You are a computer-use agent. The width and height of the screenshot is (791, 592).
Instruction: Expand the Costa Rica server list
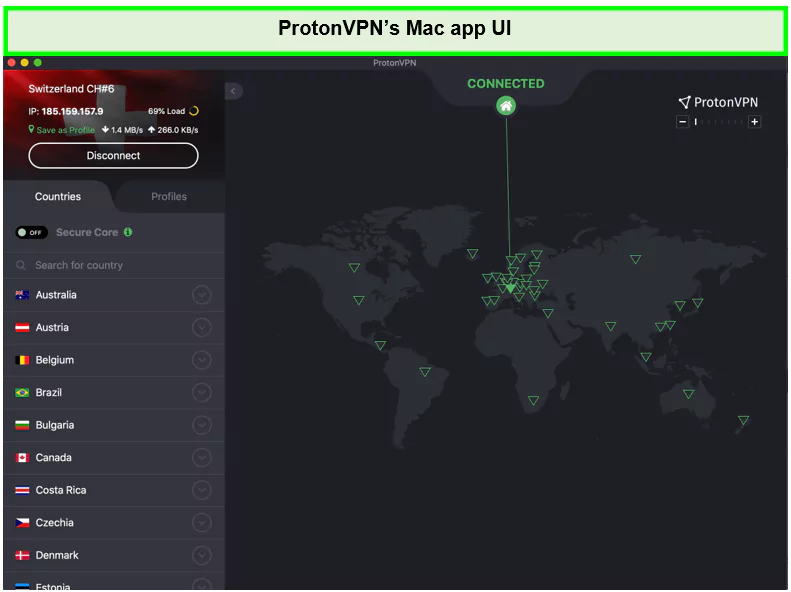[x=201, y=490]
